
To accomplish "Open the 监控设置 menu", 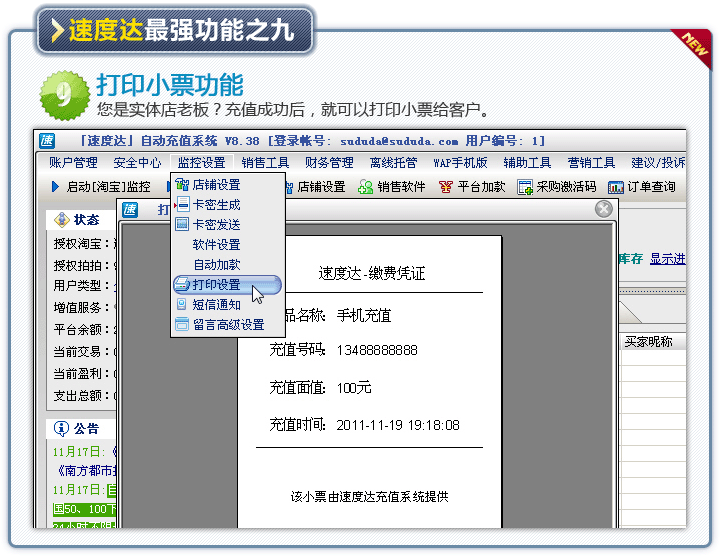I will [202, 163].
